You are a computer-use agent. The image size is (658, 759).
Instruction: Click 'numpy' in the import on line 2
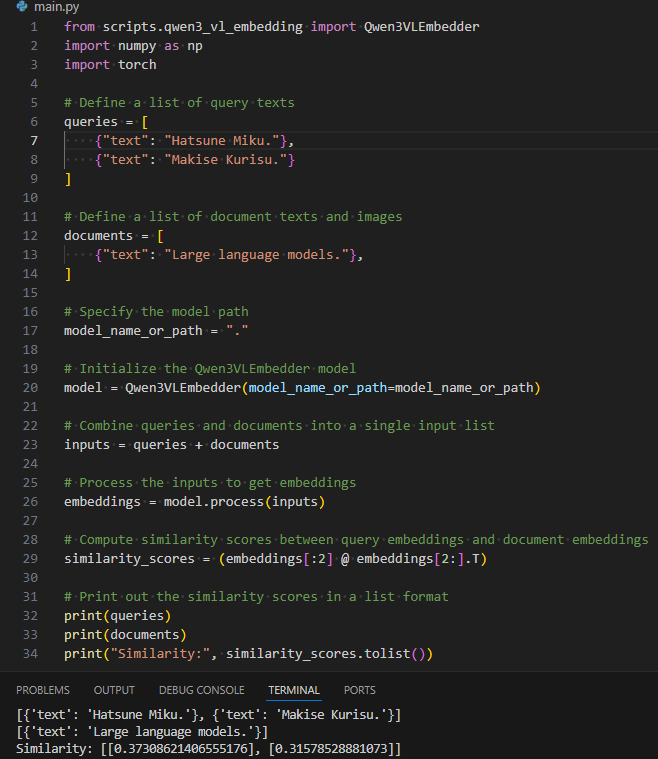[x=137, y=46]
